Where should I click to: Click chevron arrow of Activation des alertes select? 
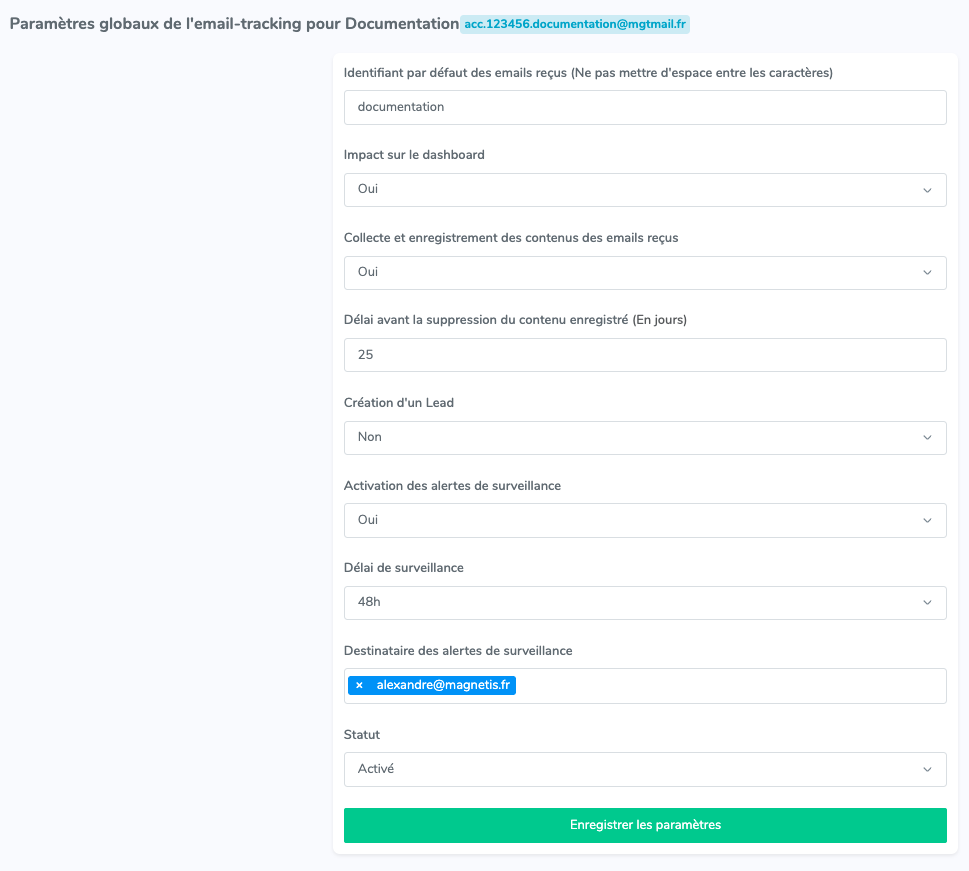927,520
